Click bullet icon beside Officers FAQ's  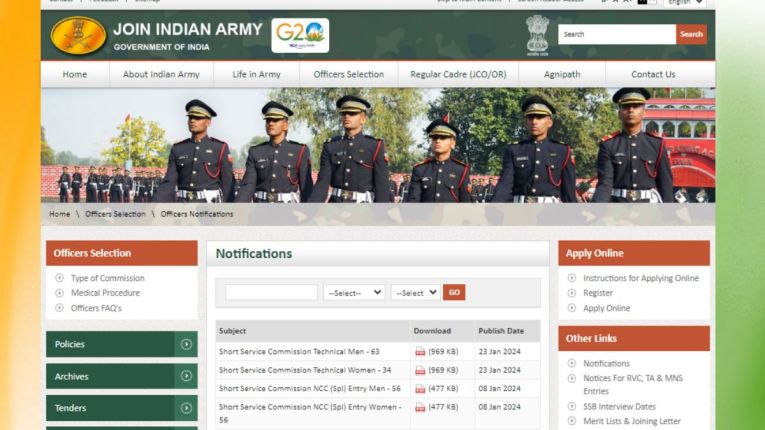pos(60,308)
